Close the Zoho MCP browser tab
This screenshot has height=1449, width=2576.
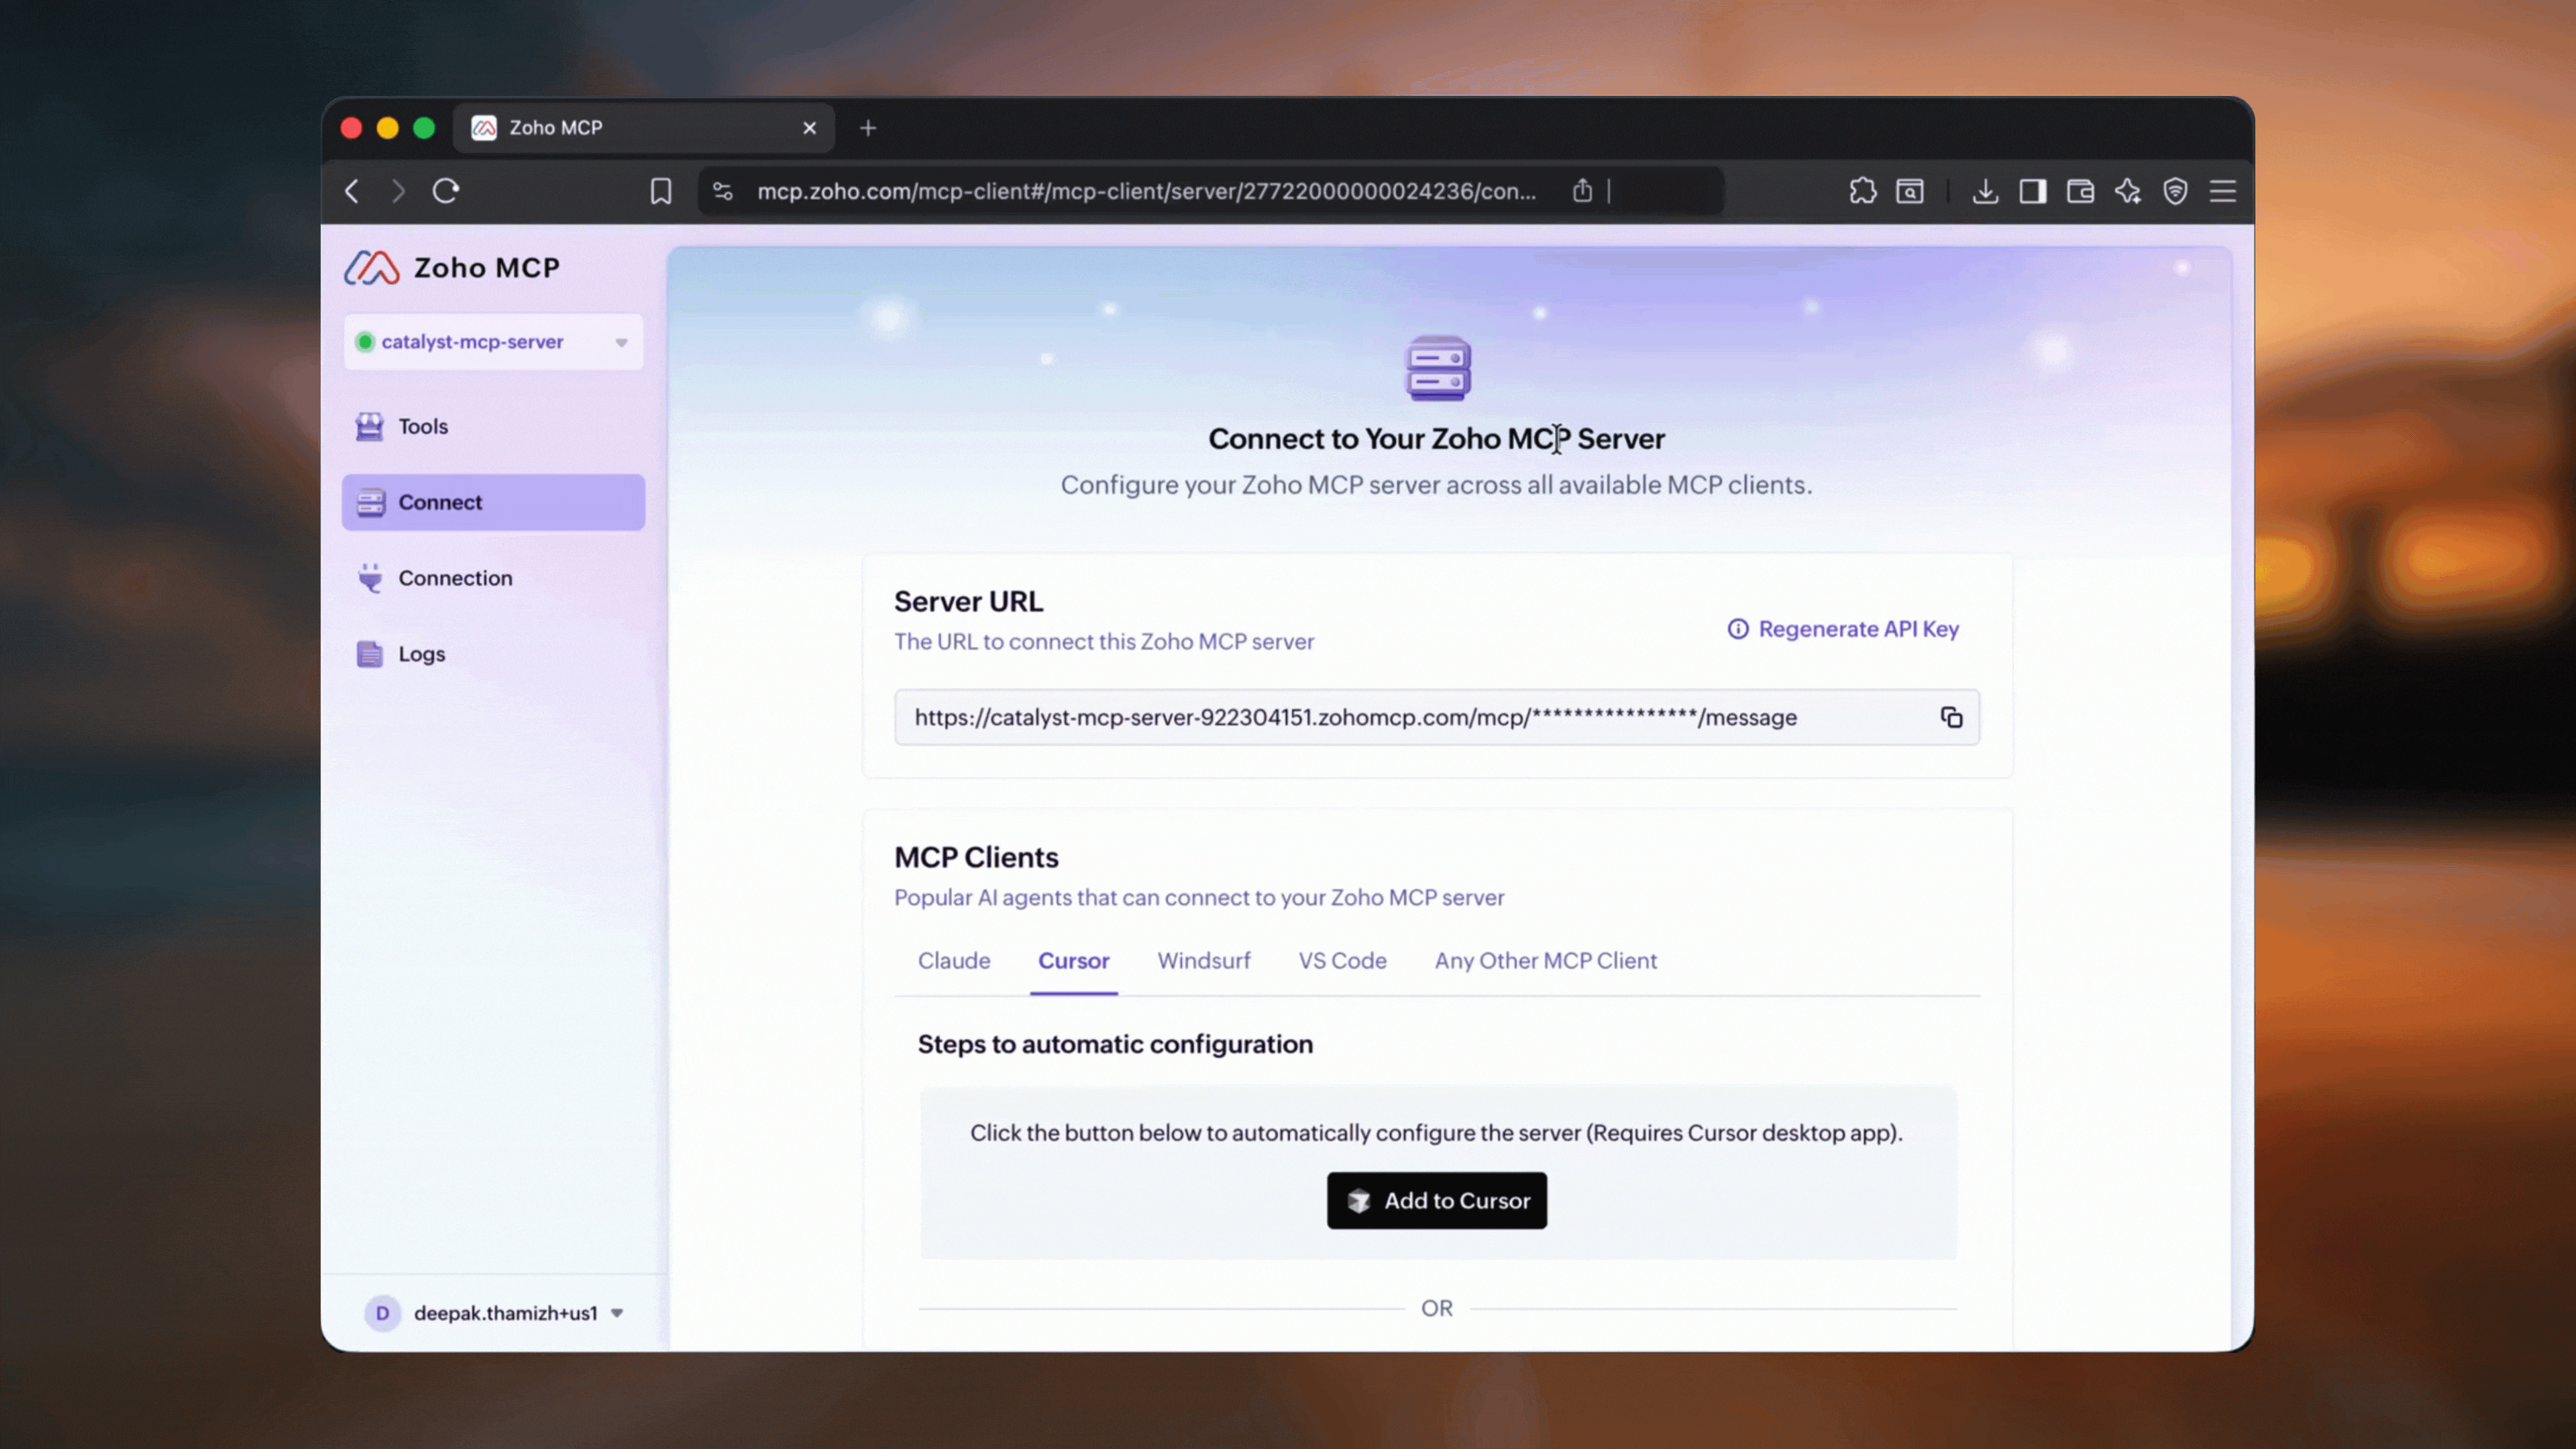click(810, 128)
